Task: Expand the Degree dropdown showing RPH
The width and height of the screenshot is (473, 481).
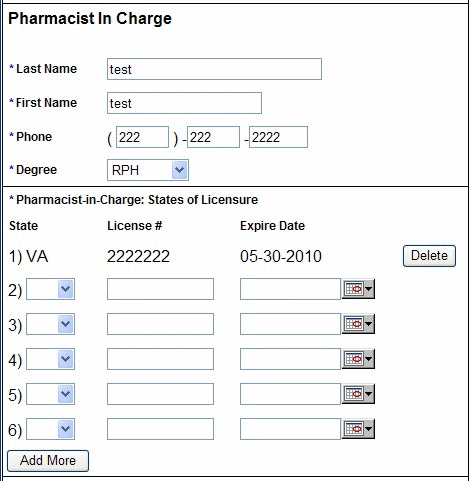Action: click(x=148, y=170)
